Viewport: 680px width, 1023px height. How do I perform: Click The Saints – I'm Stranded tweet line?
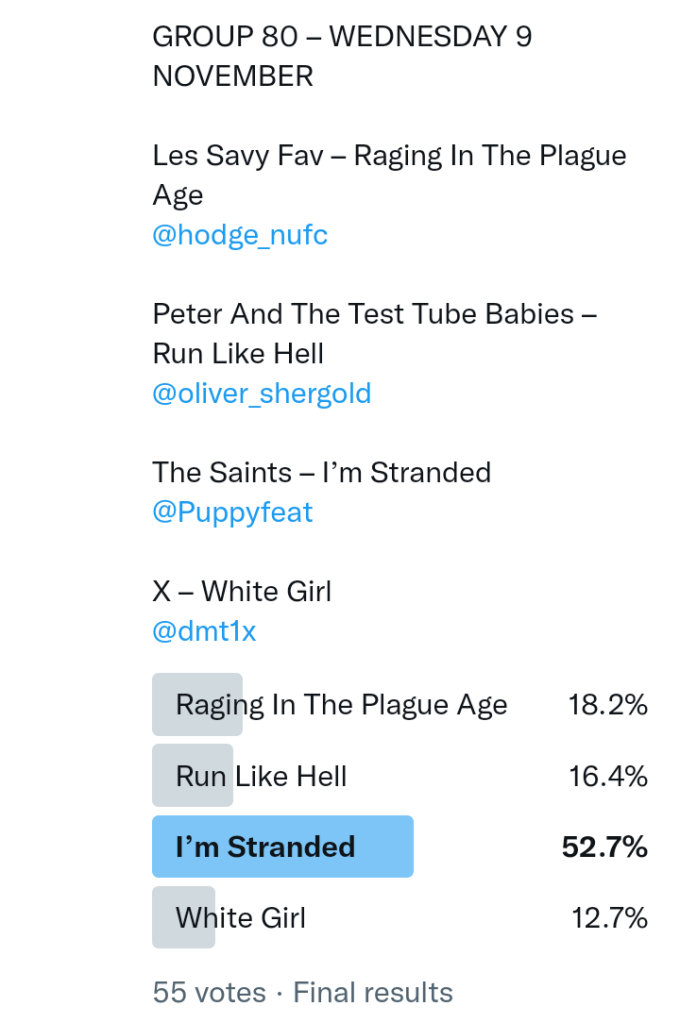click(321, 472)
